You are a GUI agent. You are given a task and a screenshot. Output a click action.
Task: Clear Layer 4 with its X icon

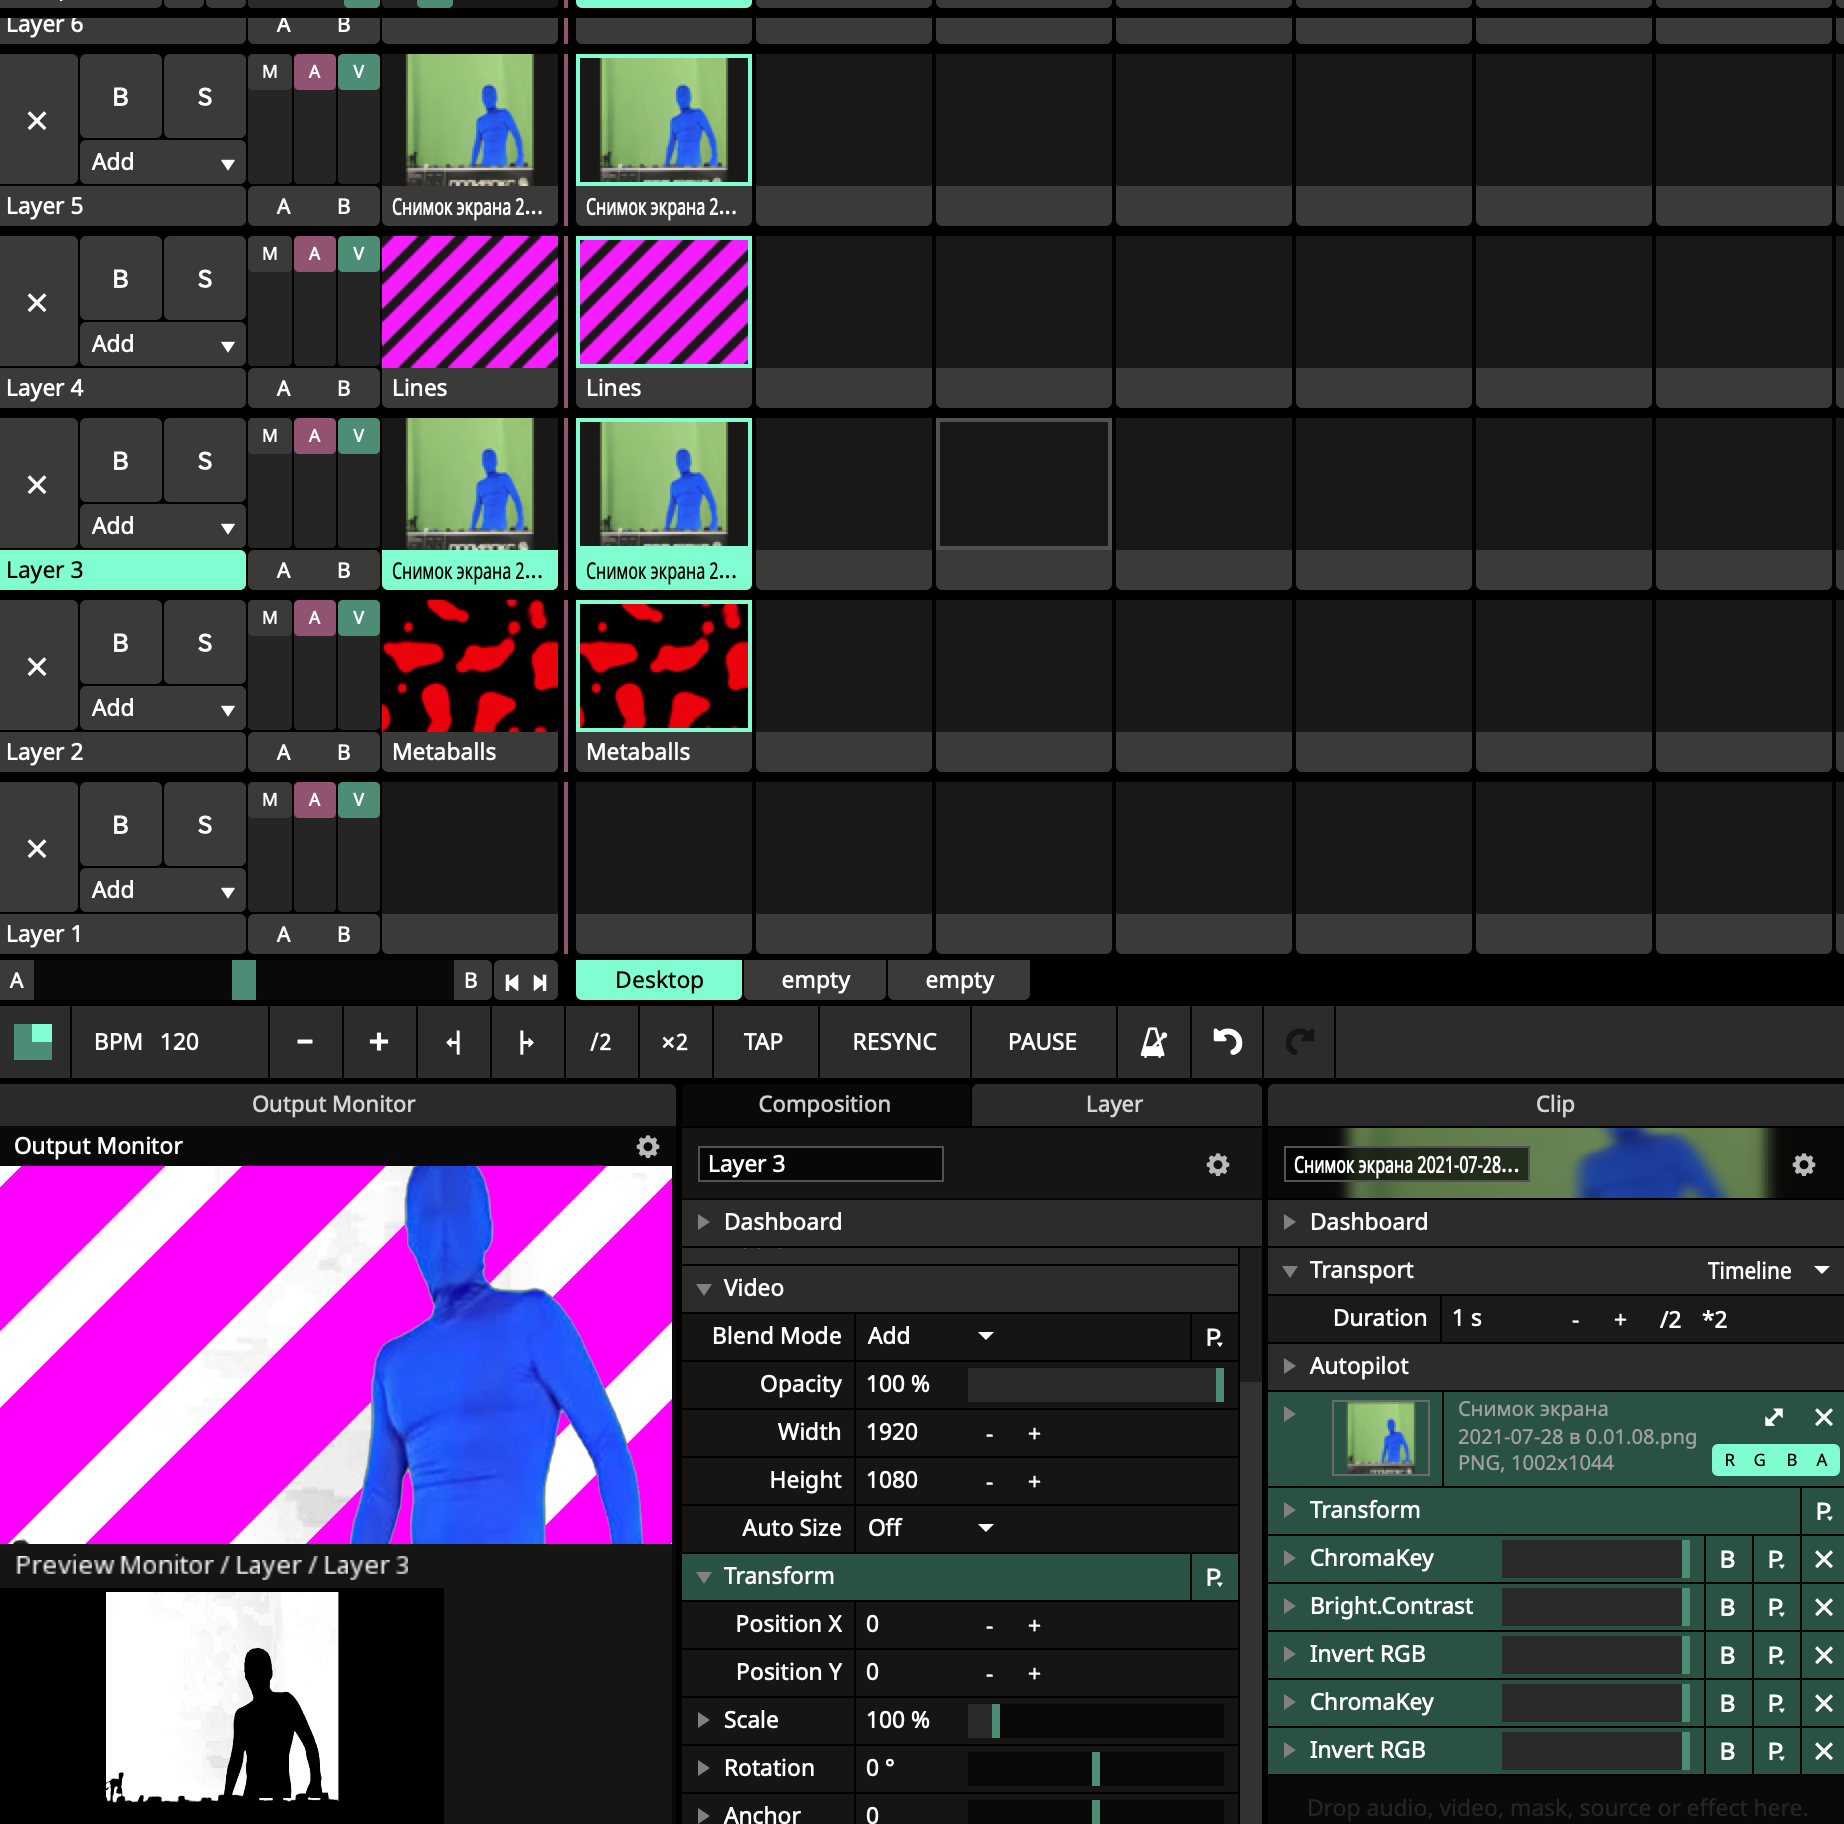(x=37, y=303)
